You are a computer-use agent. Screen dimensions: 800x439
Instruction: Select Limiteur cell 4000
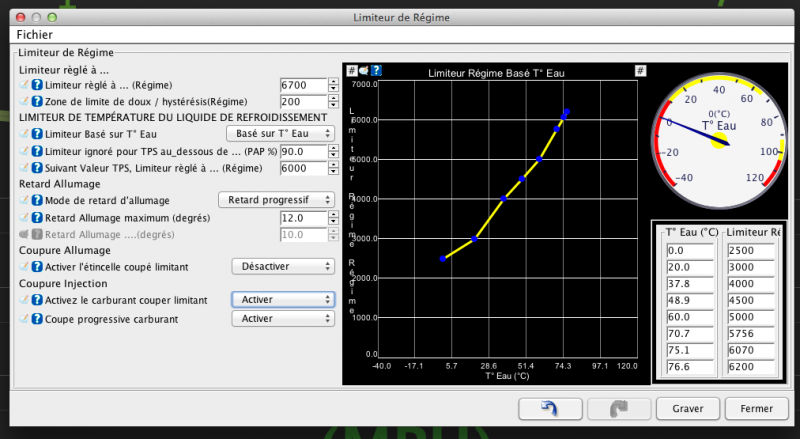click(751, 284)
